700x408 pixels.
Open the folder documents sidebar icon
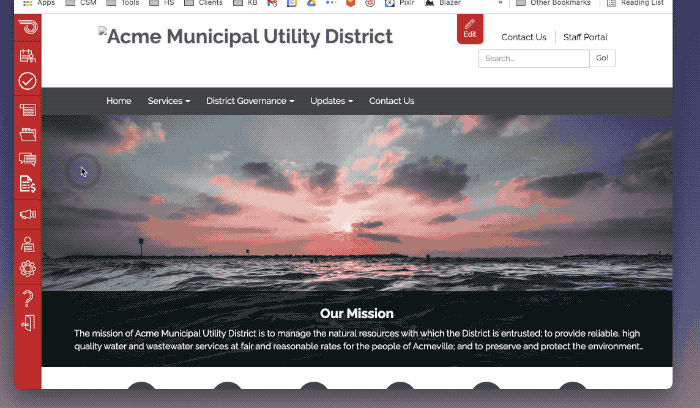(28, 134)
